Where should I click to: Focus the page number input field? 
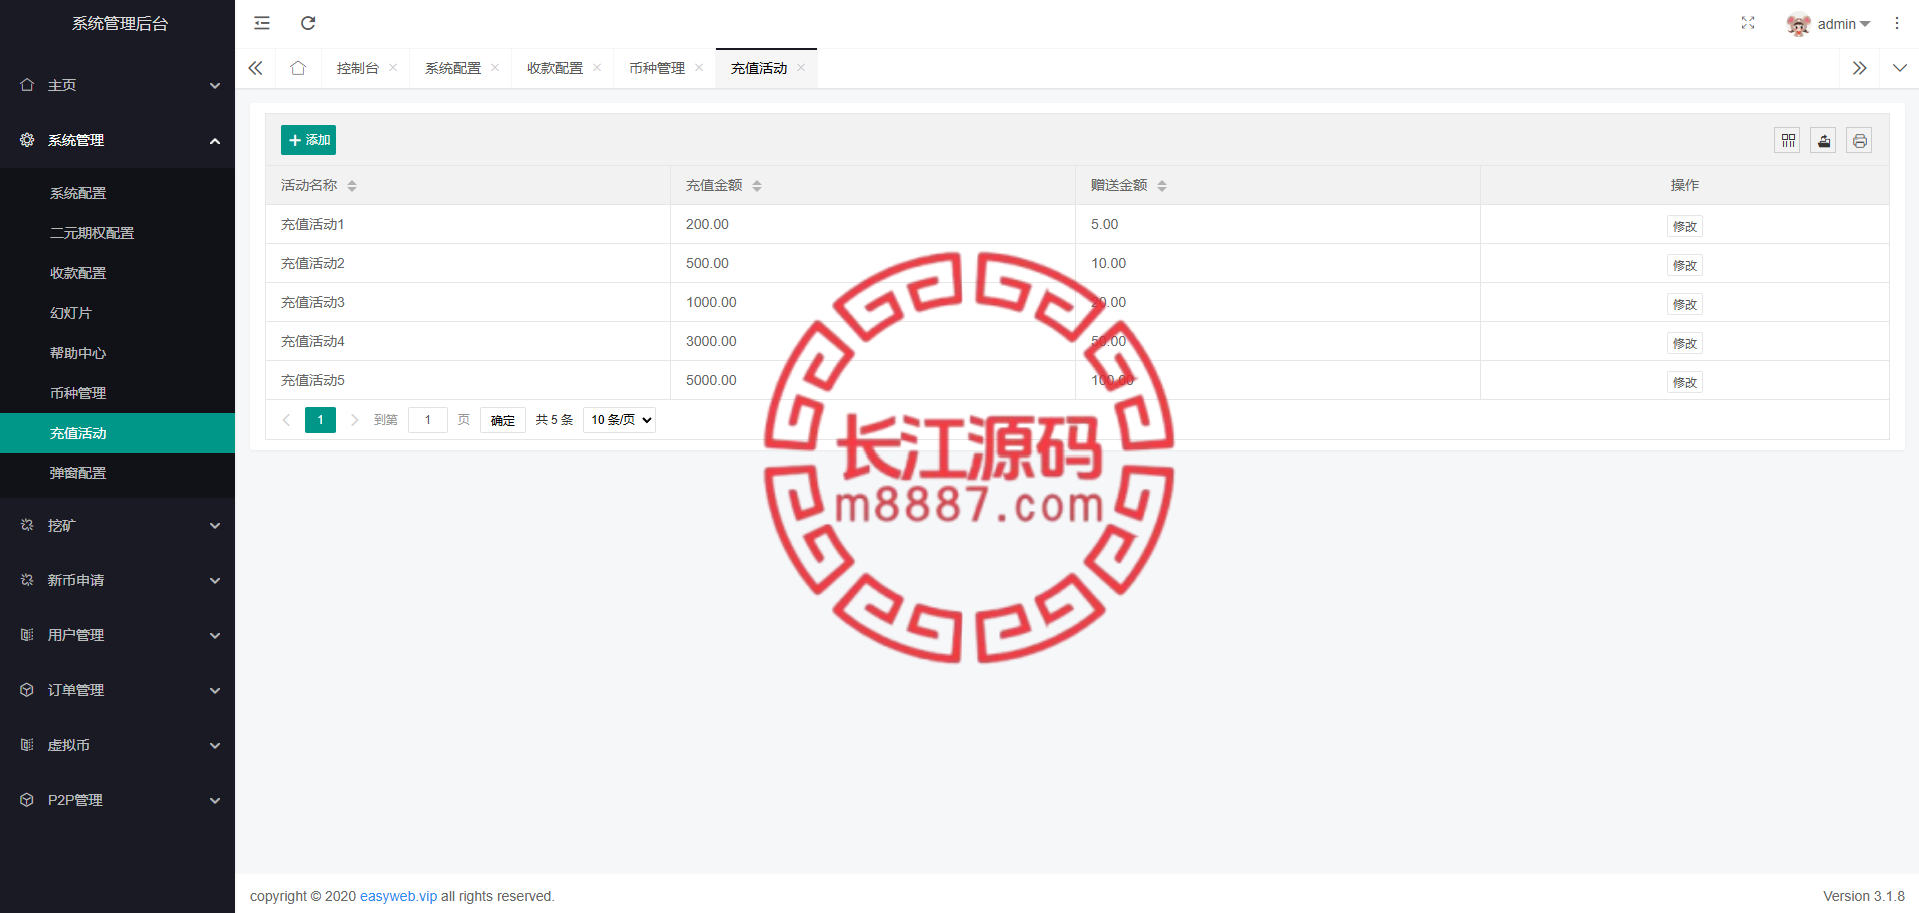(428, 420)
